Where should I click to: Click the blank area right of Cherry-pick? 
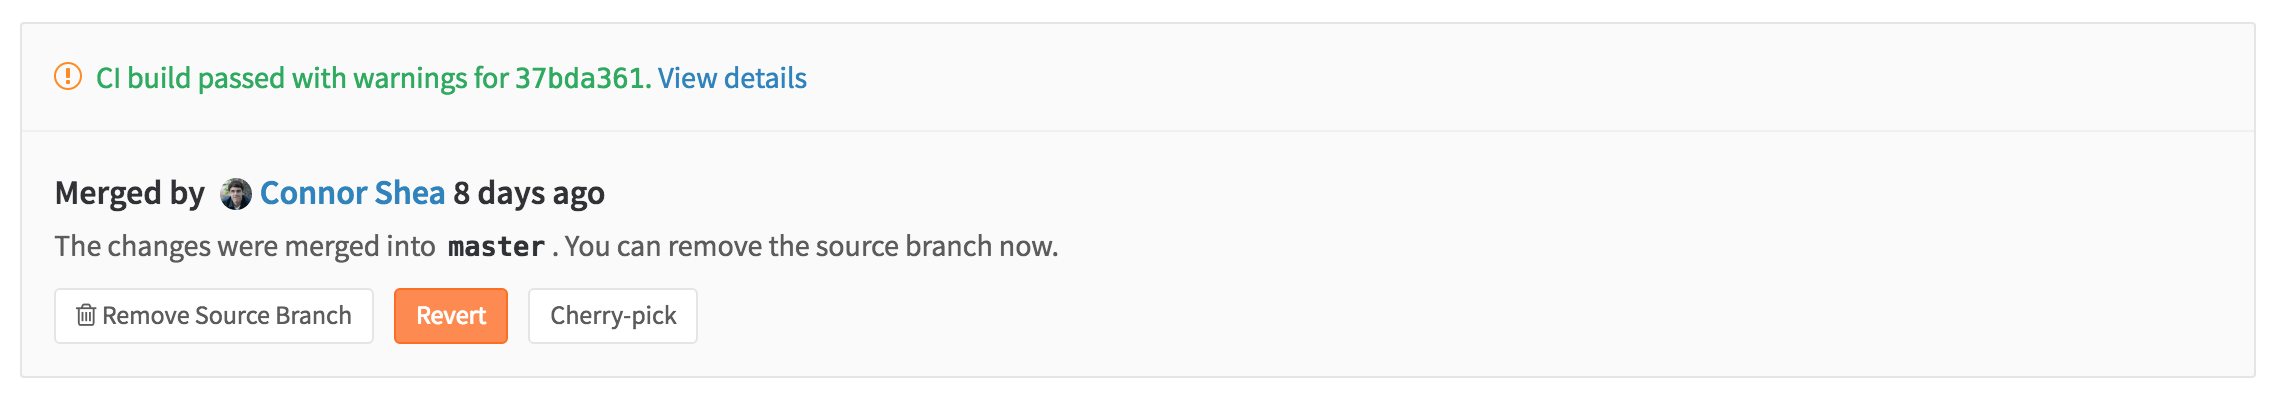point(1400,316)
